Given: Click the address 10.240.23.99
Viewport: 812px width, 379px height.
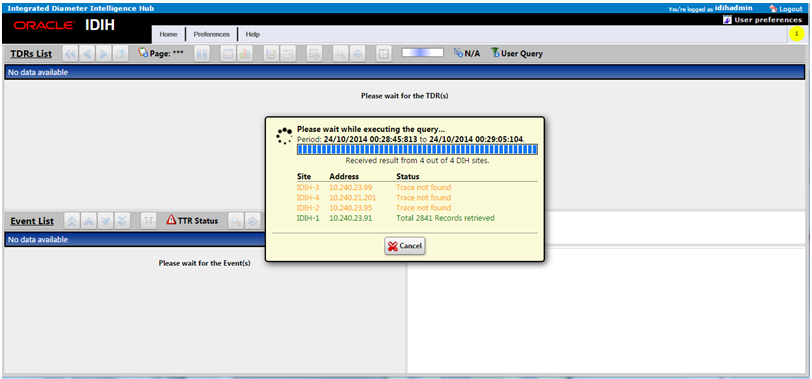Looking at the screenshot, I should click(351, 187).
